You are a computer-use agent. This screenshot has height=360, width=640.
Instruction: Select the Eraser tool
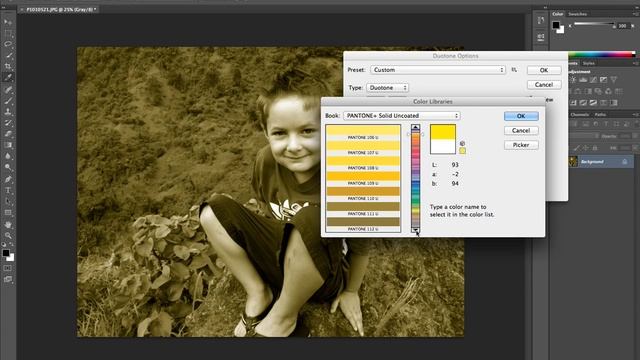8,133
